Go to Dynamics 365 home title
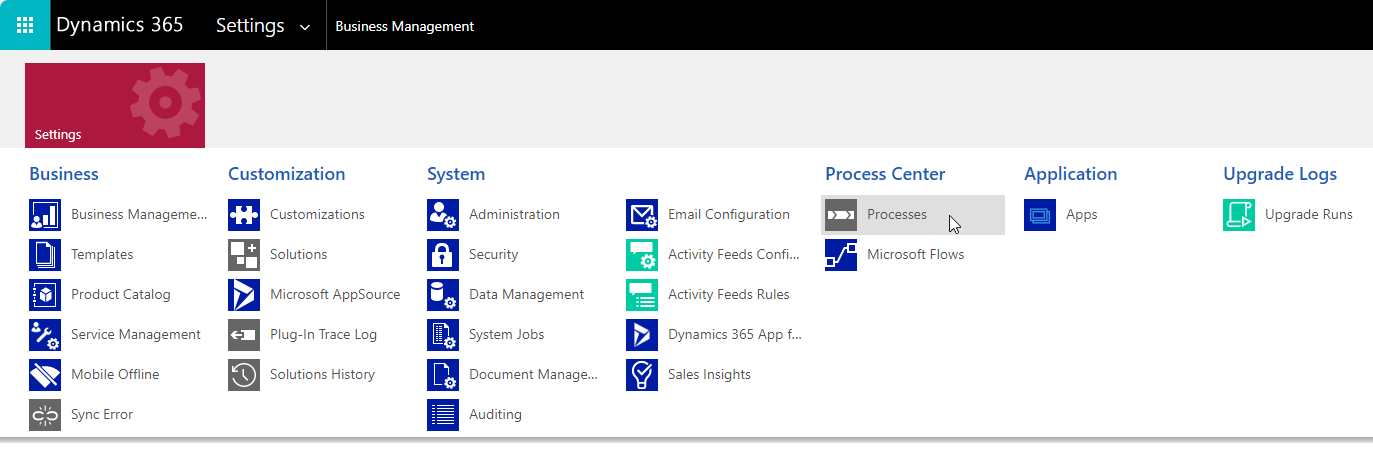 coord(120,25)
